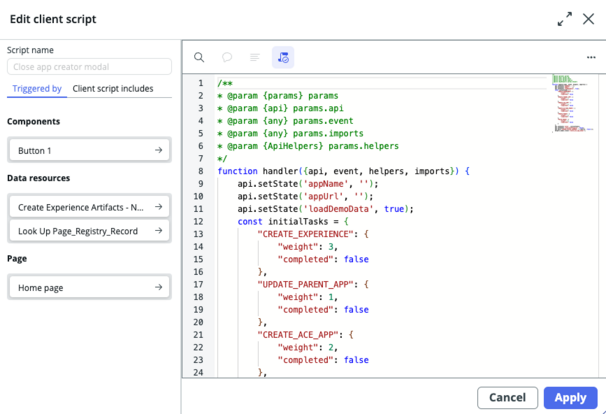Click the format code lines icon
This screenshot has height=414, width=606.
[255, 58]
